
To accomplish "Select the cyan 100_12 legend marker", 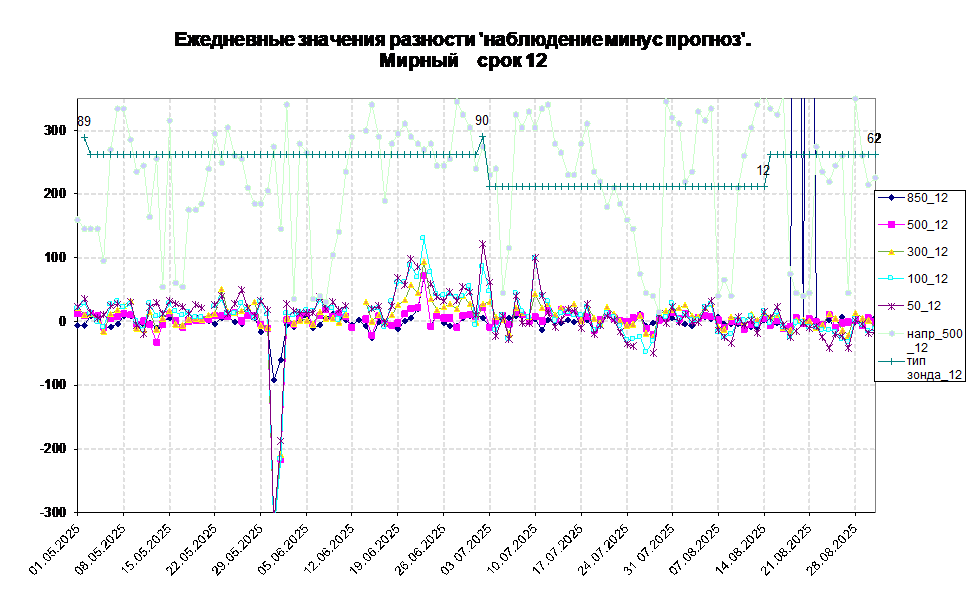I will click(x=890, y=279).
